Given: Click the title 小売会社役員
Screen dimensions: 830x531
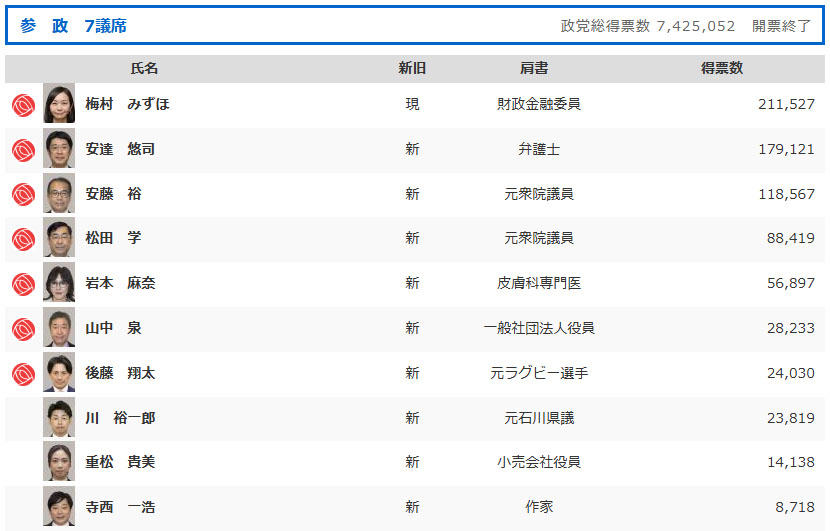Looking at the screenshot, I should point(539,462).
